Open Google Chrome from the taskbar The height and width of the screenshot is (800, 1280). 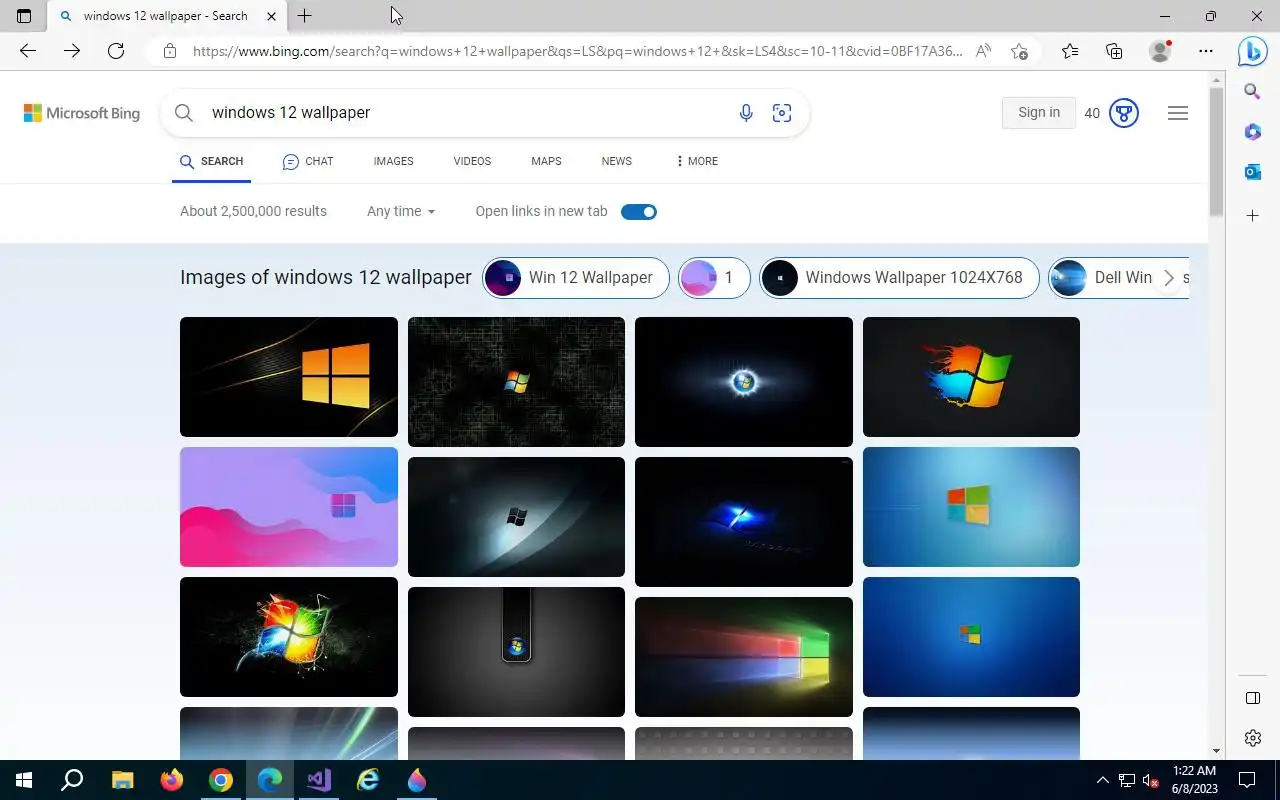(x=221, y=780)
